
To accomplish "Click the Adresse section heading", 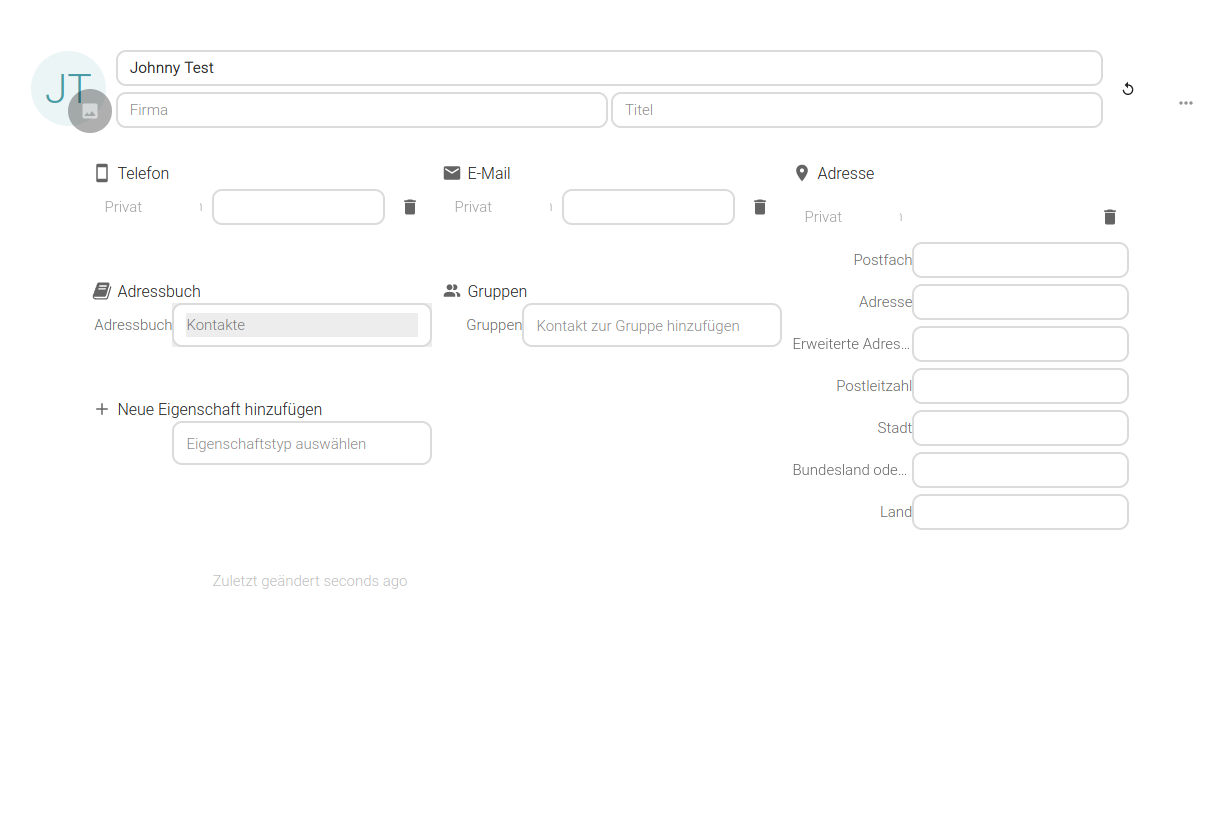I will point(846,173).
